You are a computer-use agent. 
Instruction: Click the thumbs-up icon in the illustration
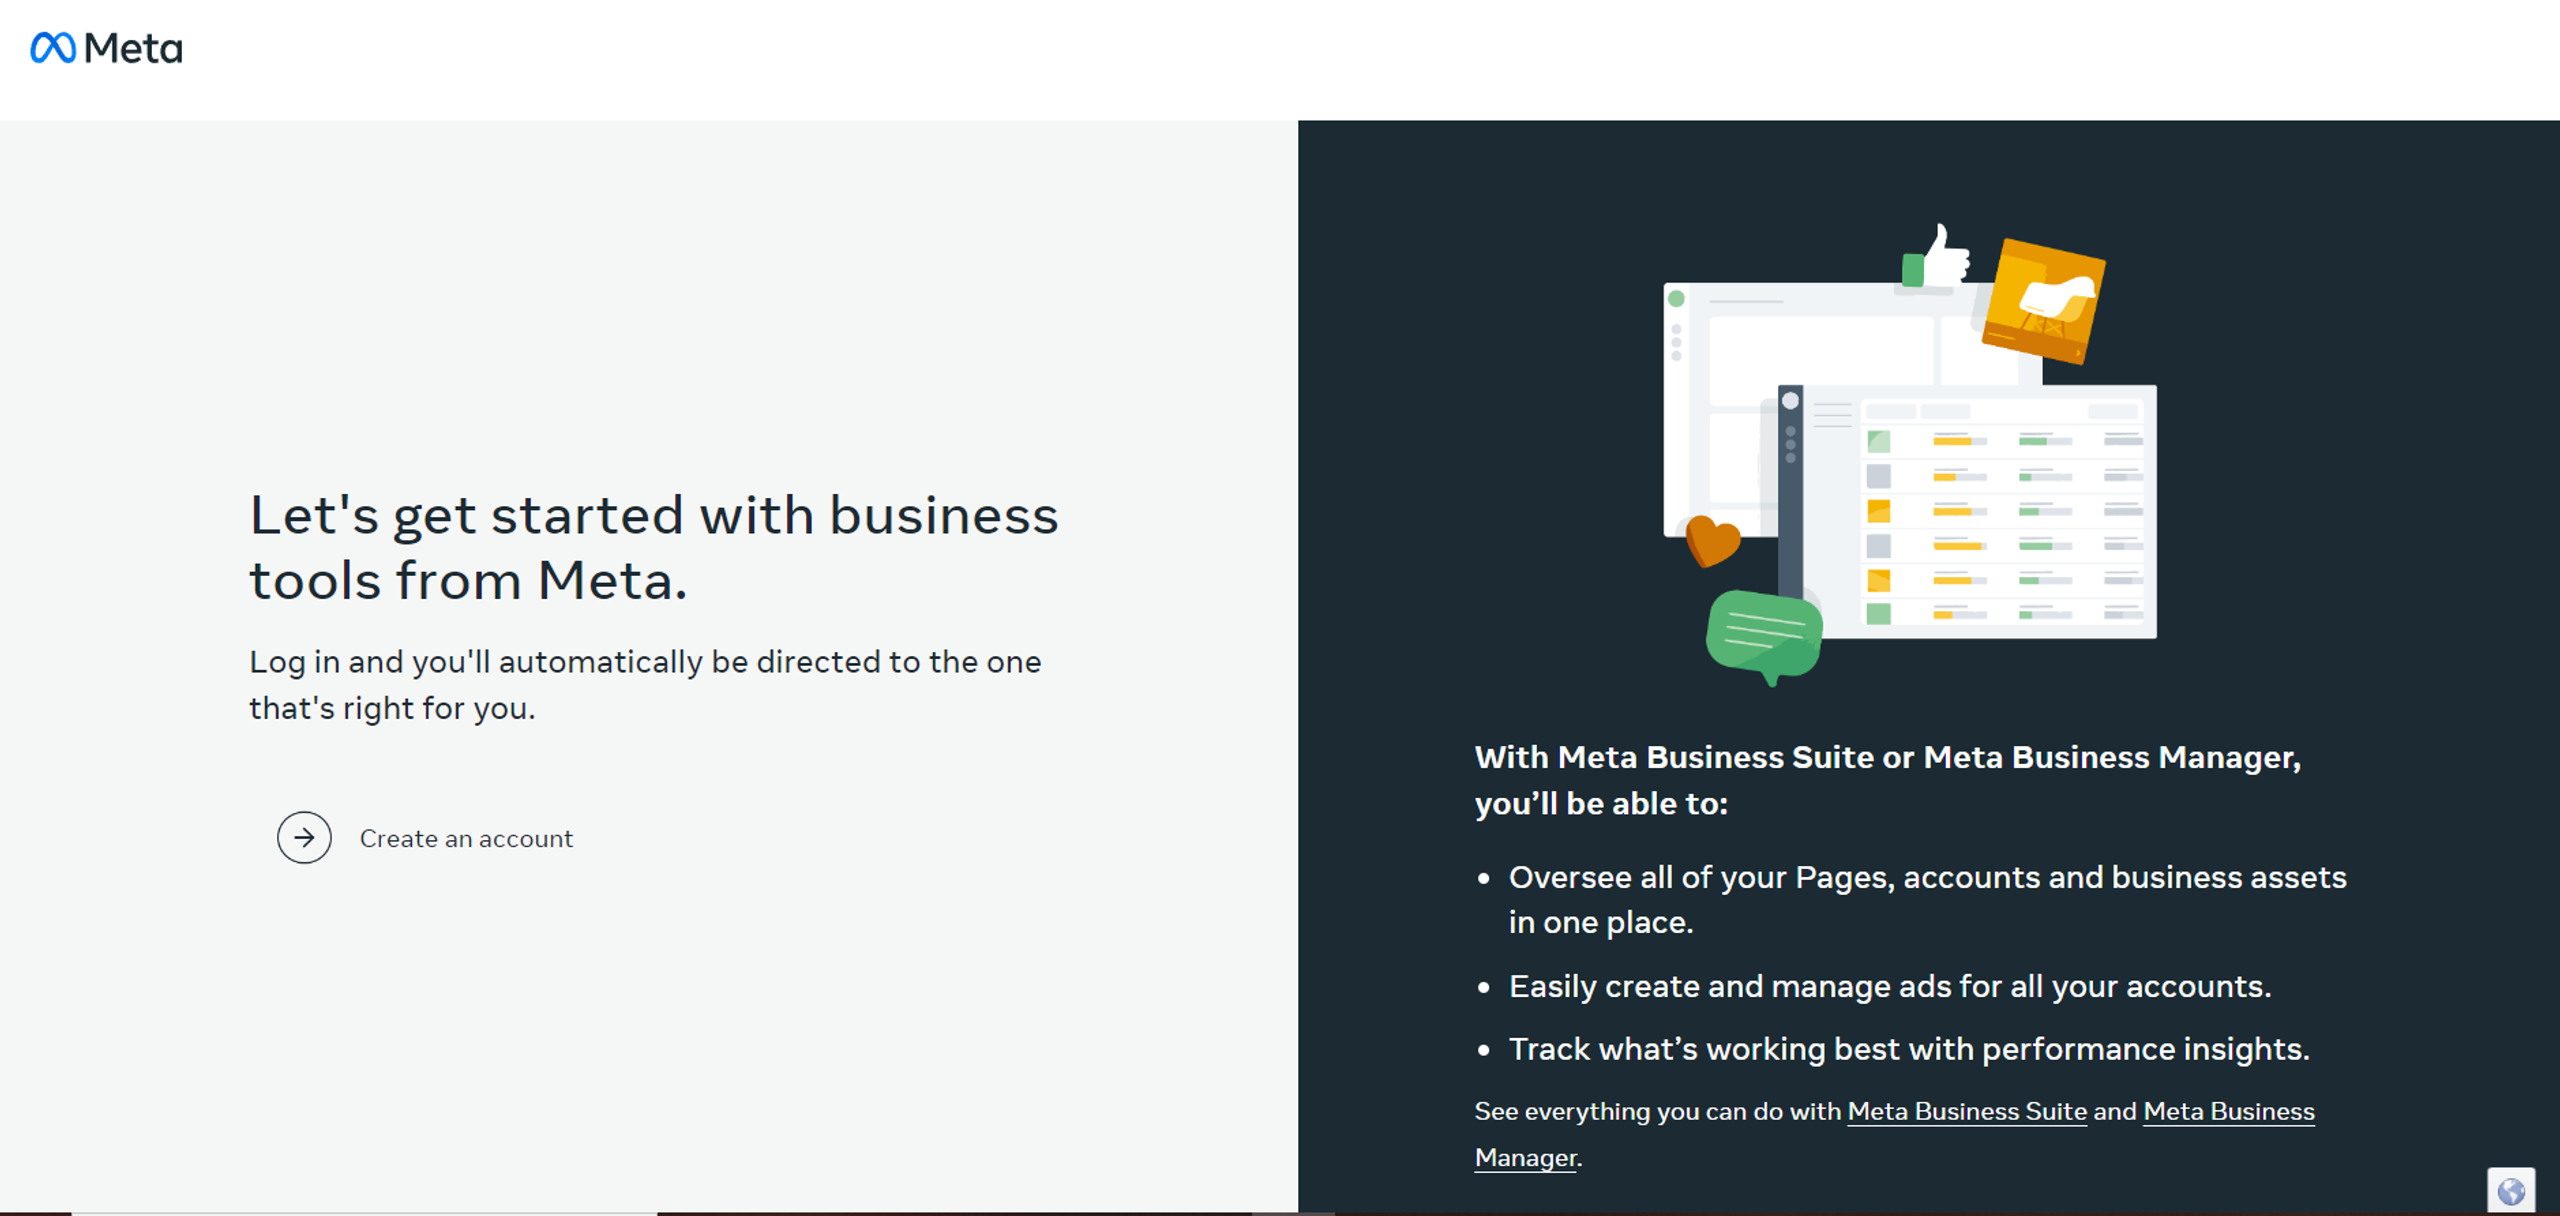pos(1936,257)
